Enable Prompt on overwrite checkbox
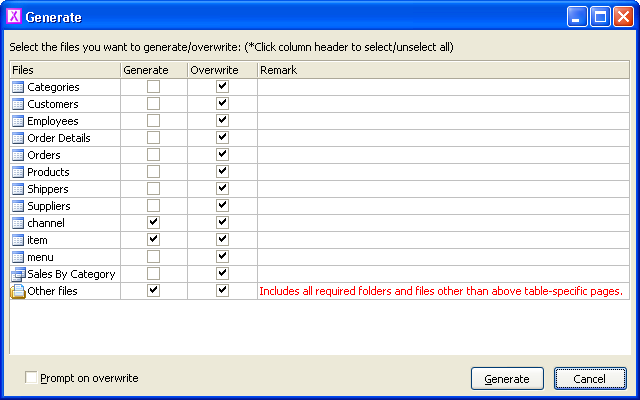Viewport: 640px width, 400px height. pos(31,378)
